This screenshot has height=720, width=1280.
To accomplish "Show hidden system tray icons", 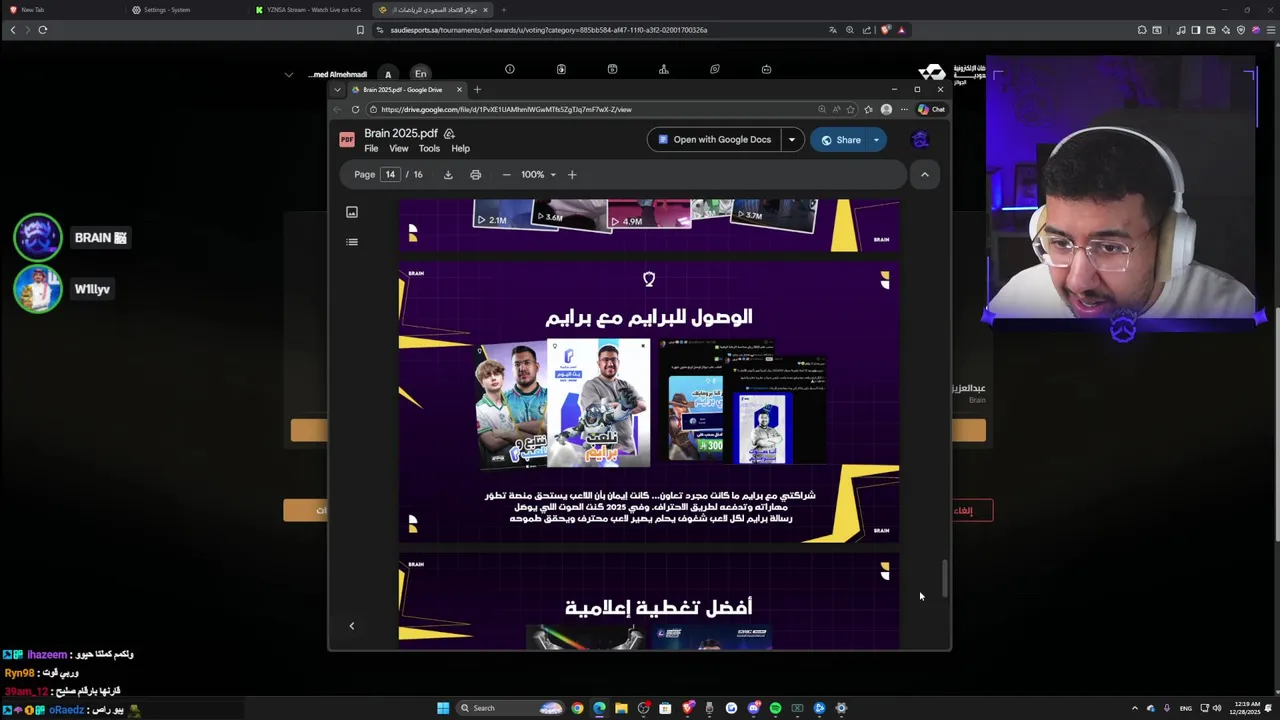I will pyautogui.click(x=1134, y=708).
